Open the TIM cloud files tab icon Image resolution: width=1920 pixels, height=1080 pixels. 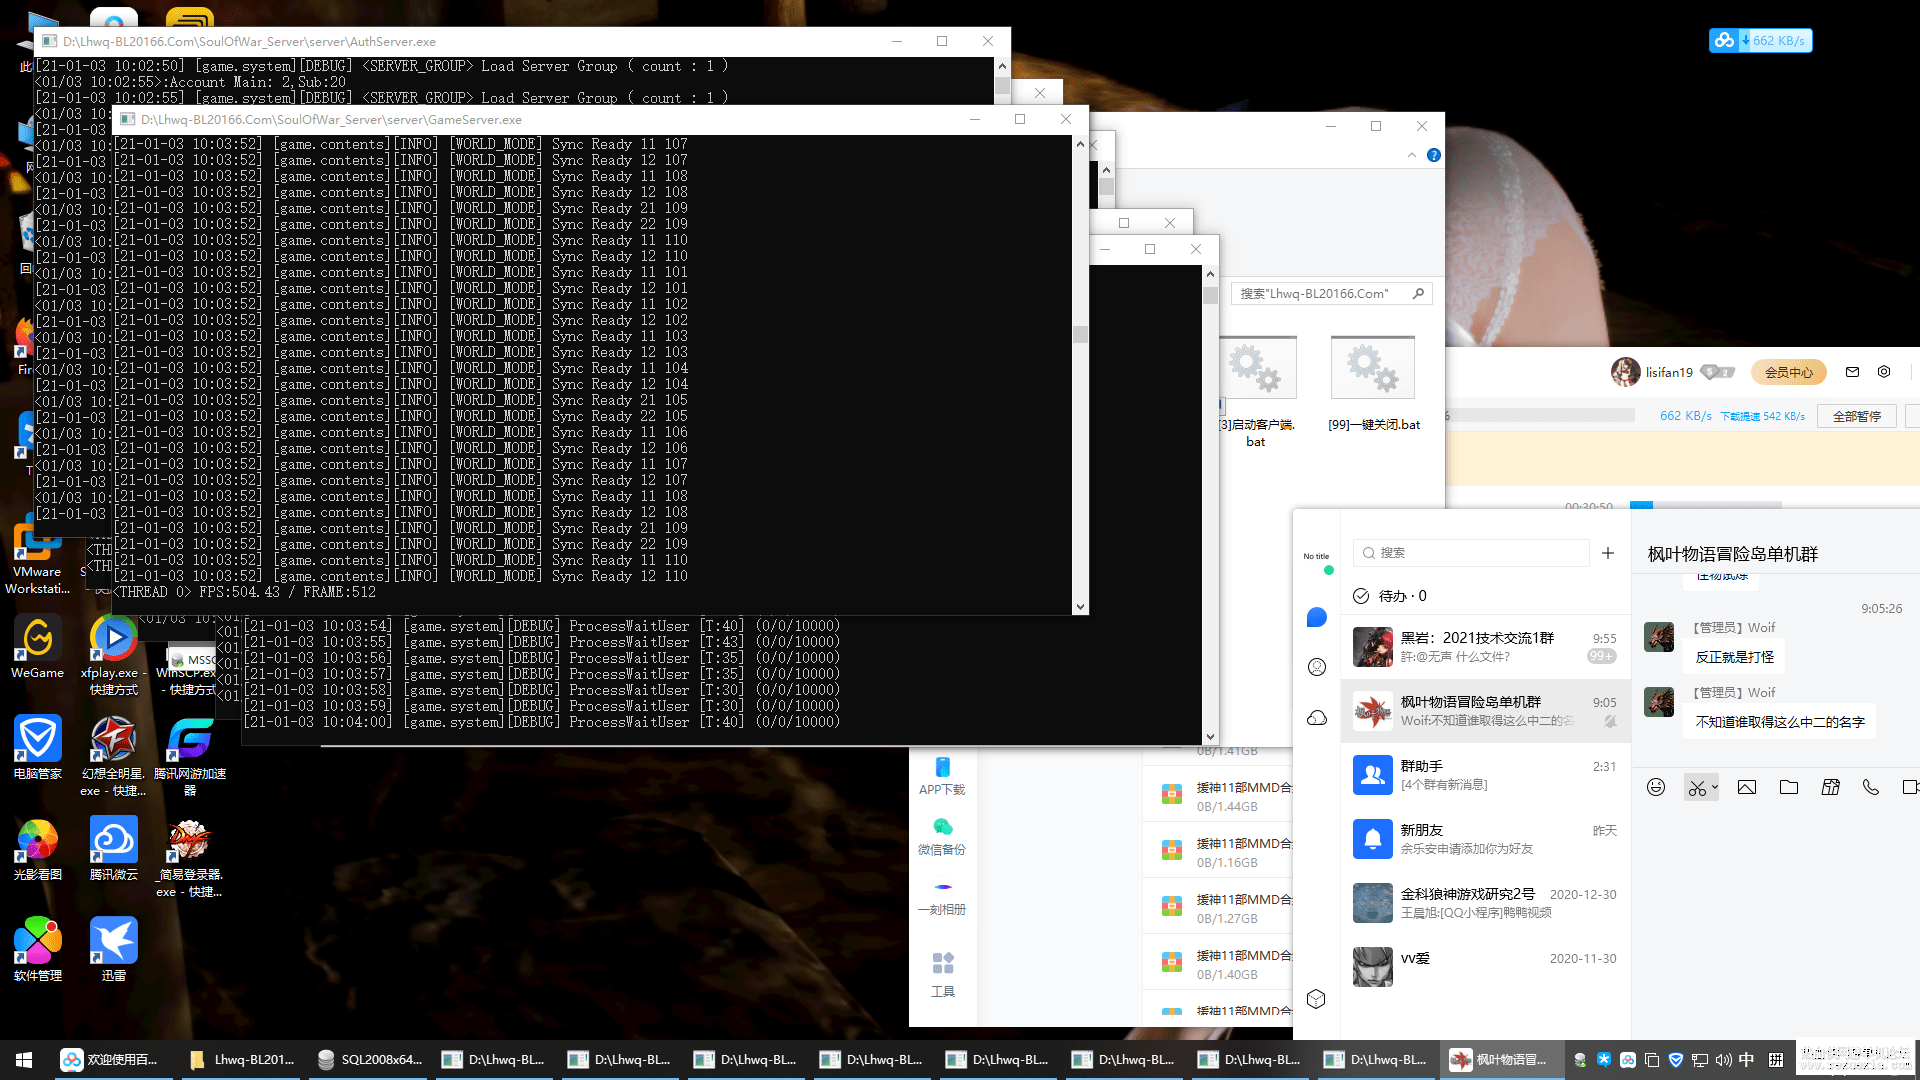[x=1317, y=718]
